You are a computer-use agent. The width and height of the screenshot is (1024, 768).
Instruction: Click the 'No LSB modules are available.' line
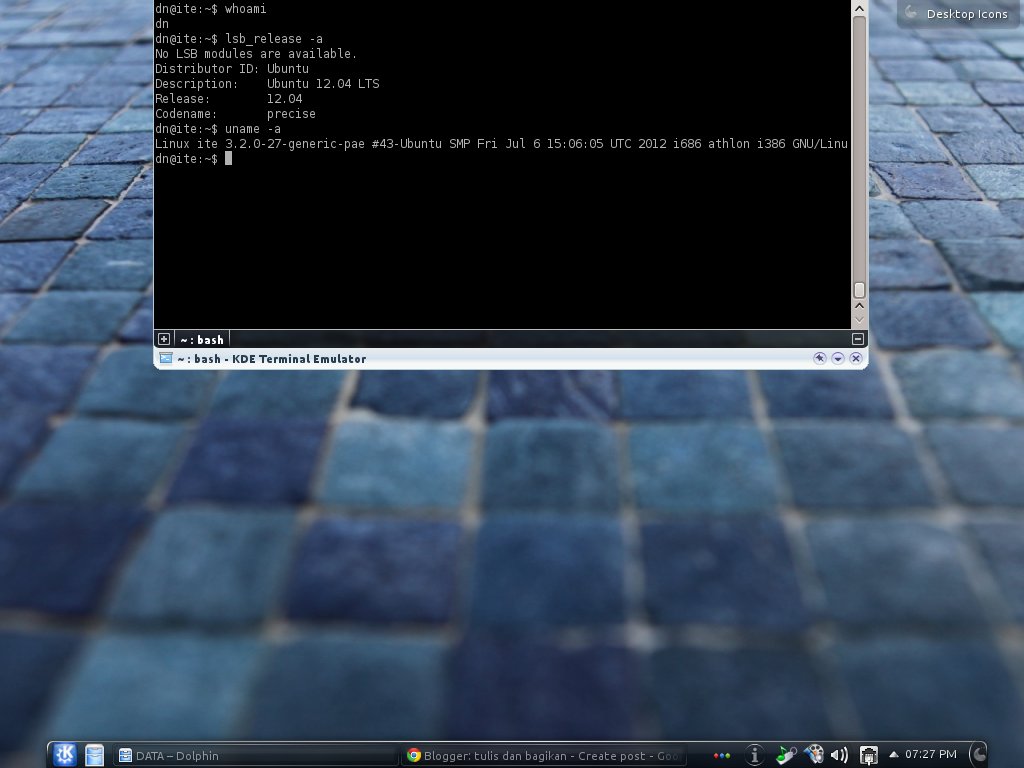256,54
